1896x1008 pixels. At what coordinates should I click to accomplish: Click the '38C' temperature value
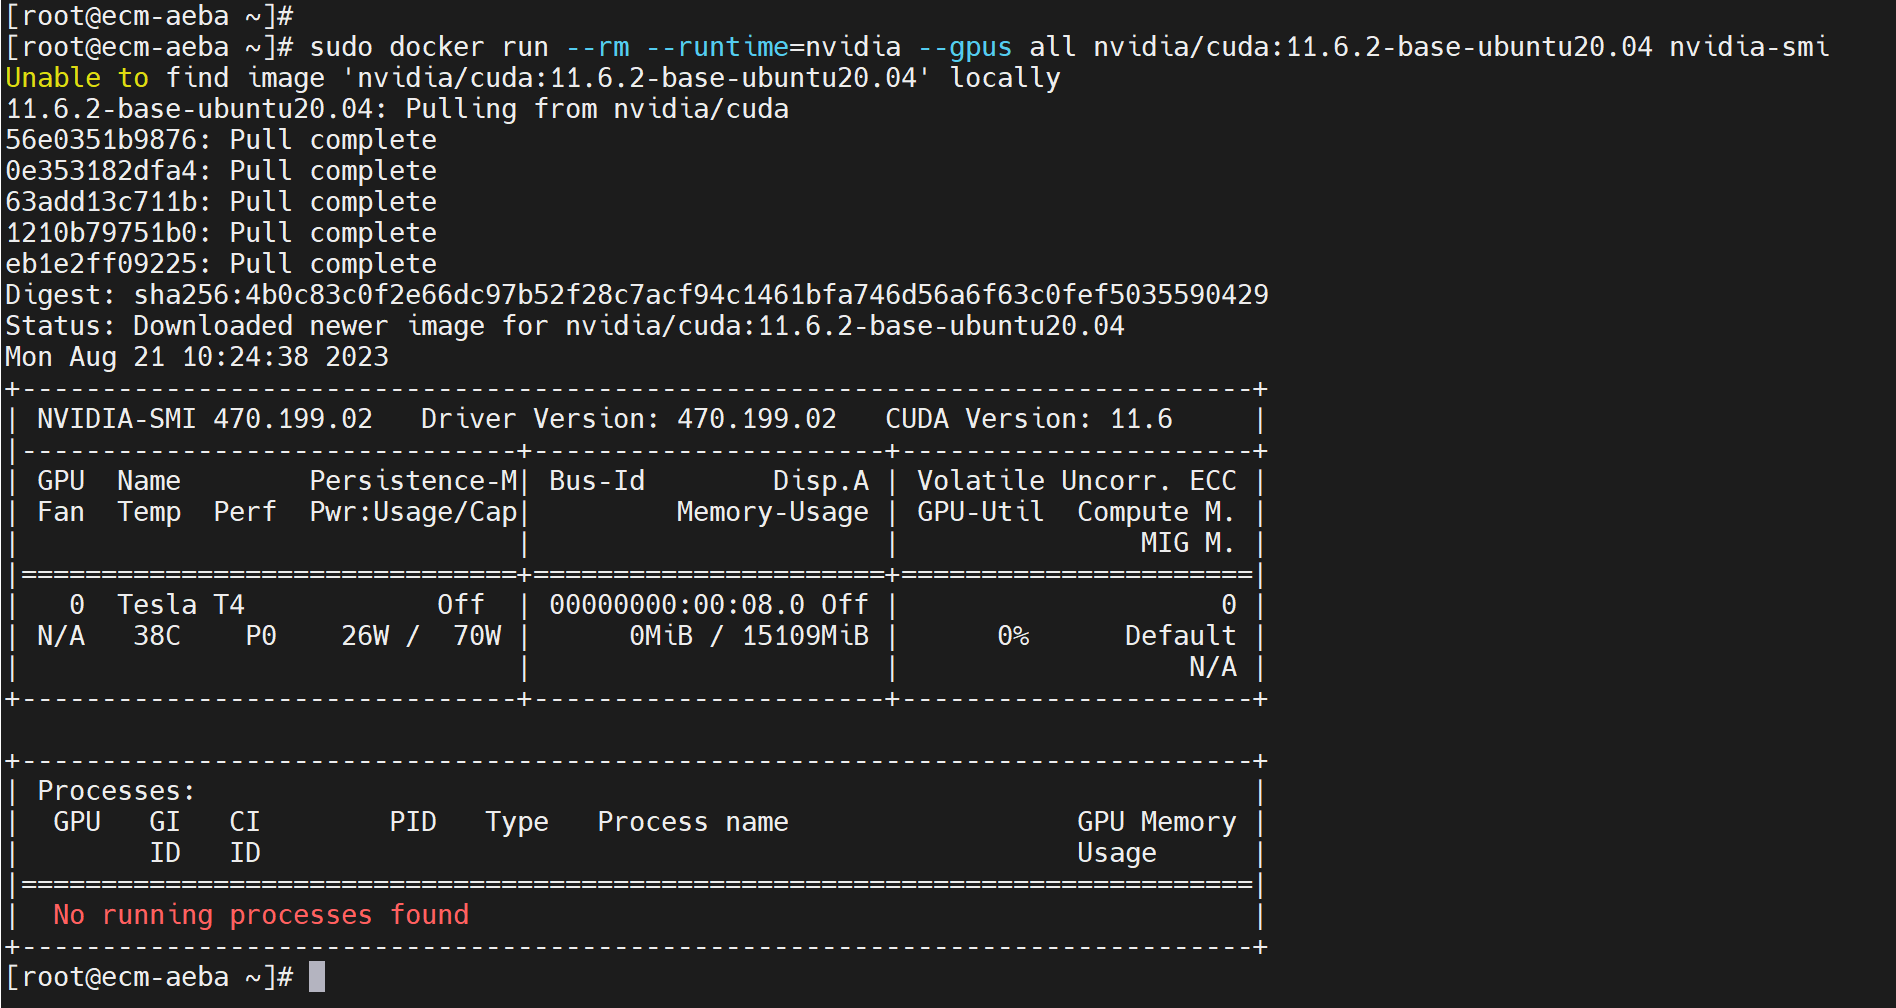(x=157, y=636)
